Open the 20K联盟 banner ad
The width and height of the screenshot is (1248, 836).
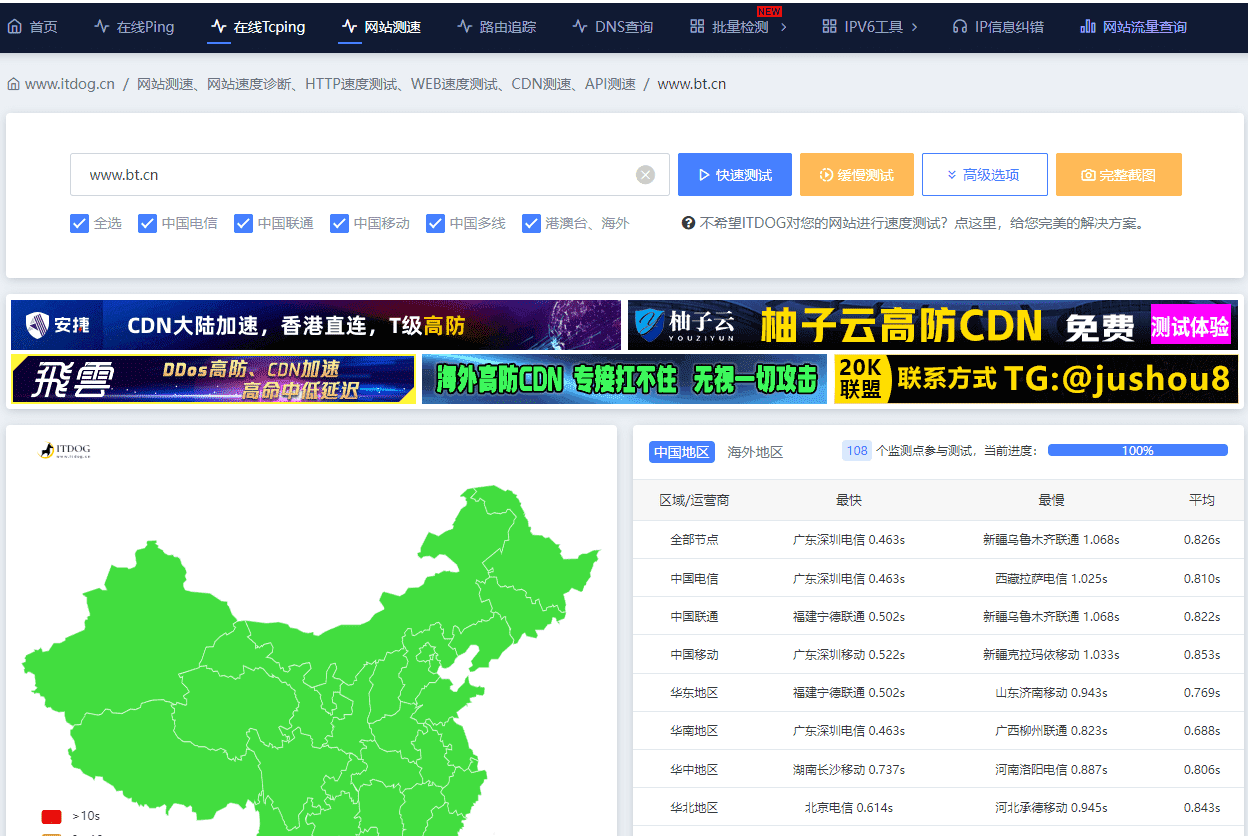click(x=1036, y=379)
